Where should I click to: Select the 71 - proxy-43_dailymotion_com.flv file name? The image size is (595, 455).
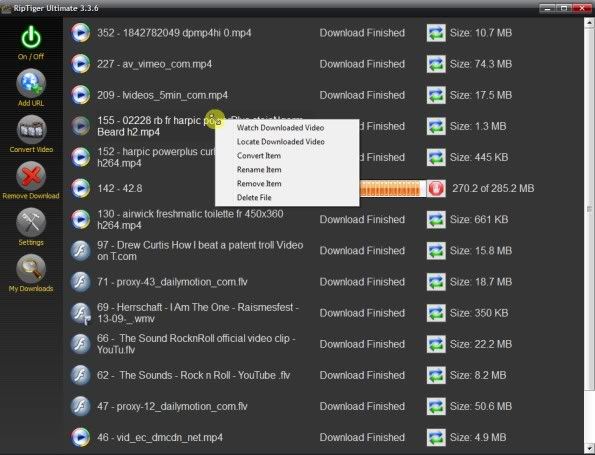pos(172,282)
